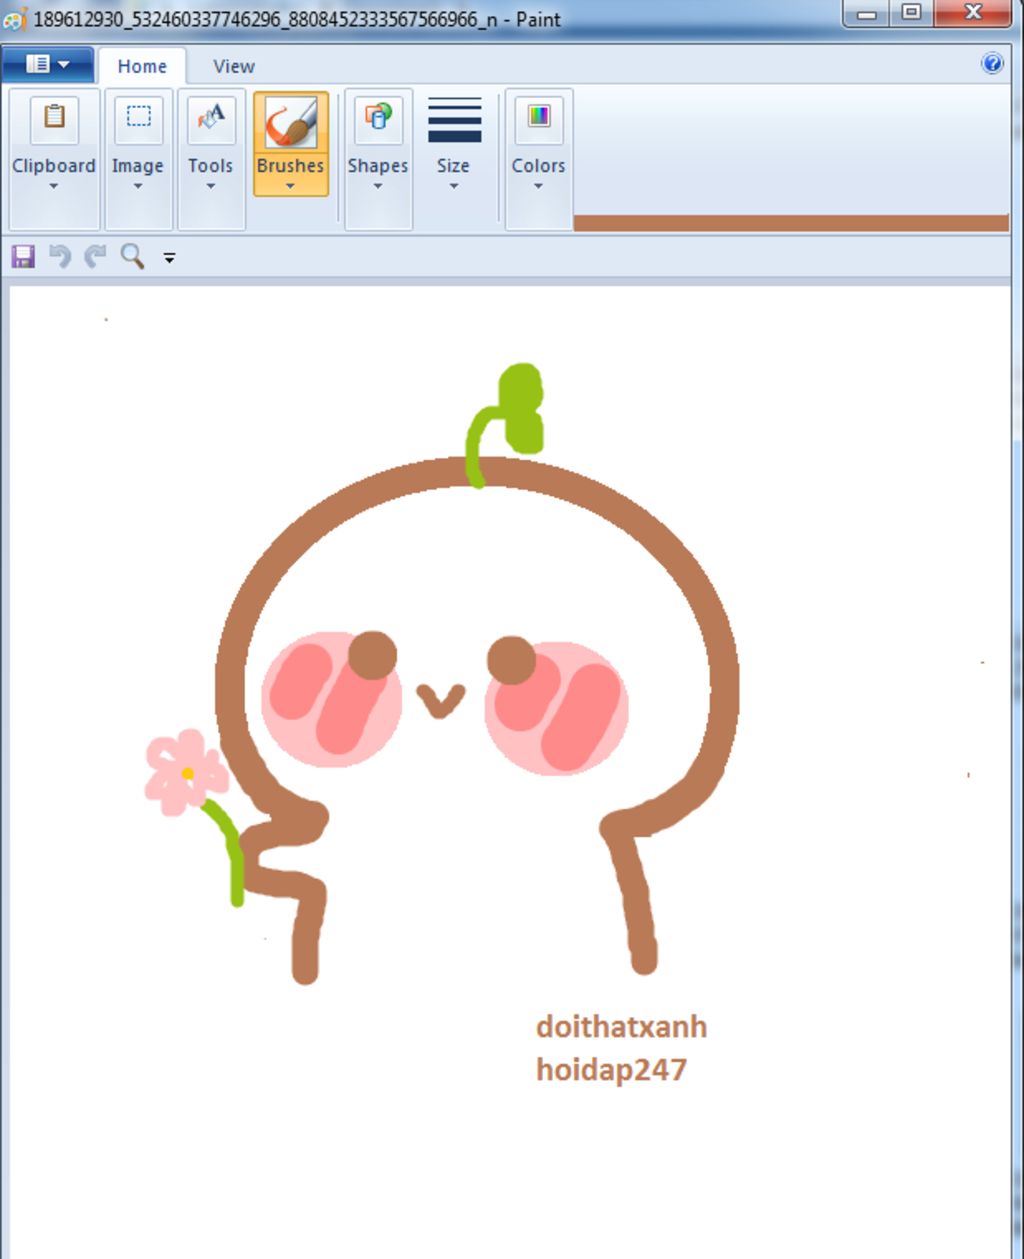1024x1259 pixels.
Task: Undo the last brush stroke
Action: click(60, 257)
